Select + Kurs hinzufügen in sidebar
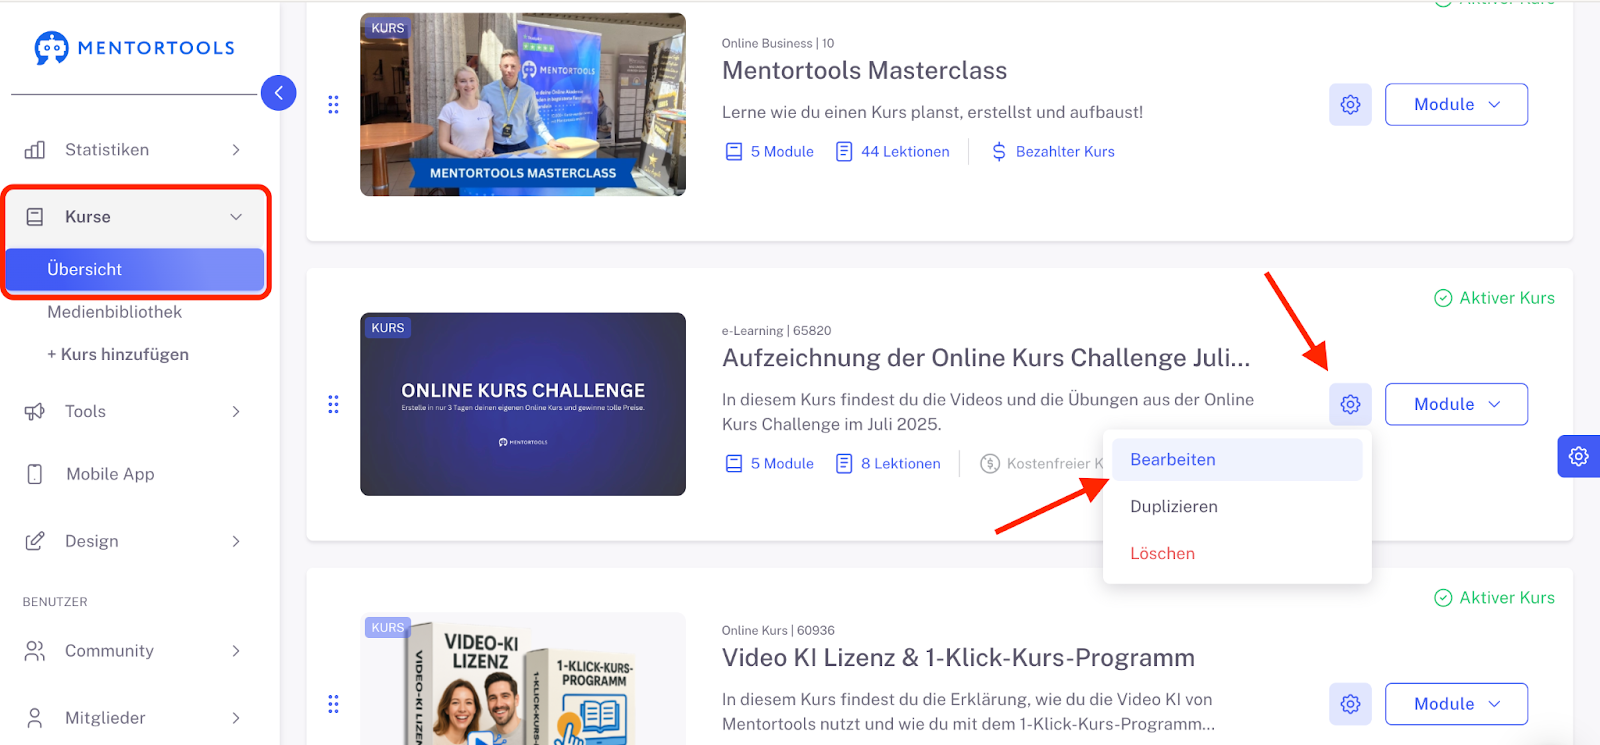This screenshot has width=1600, height=745. (x=118, y=355)
